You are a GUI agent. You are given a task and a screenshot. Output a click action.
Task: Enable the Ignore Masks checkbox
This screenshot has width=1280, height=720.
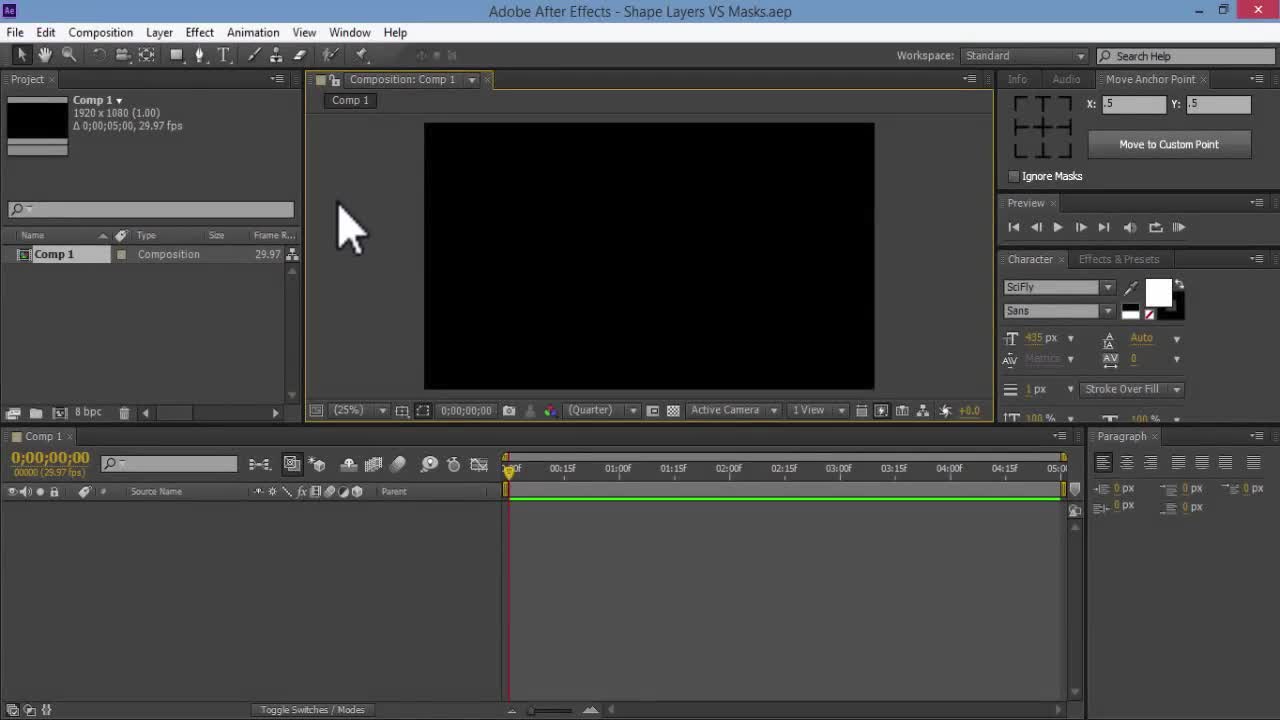(x=1013, y=176)
